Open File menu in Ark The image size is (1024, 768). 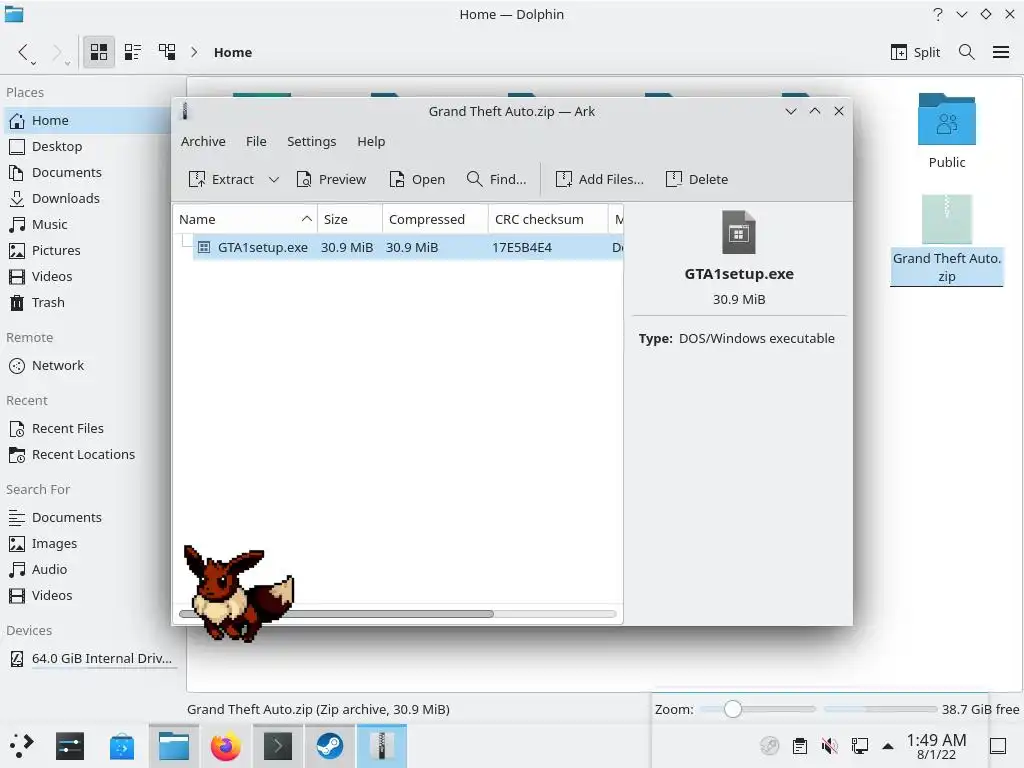pyautogui.click(x=256, y=142)
